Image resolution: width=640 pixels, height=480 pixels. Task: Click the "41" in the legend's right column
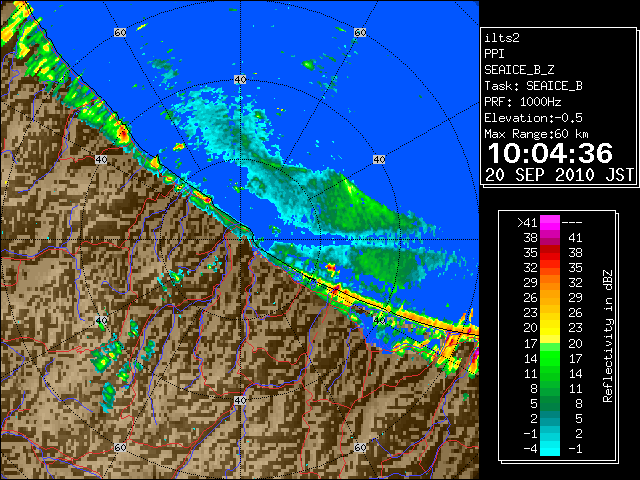pyautogui.click(x=575, y=238)
